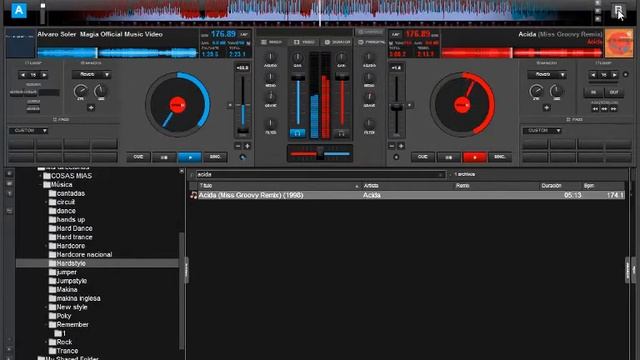Start playback on the left deck
Image resolution: width=640 pixels, height=360 pixels.
[x=190, y=157]
